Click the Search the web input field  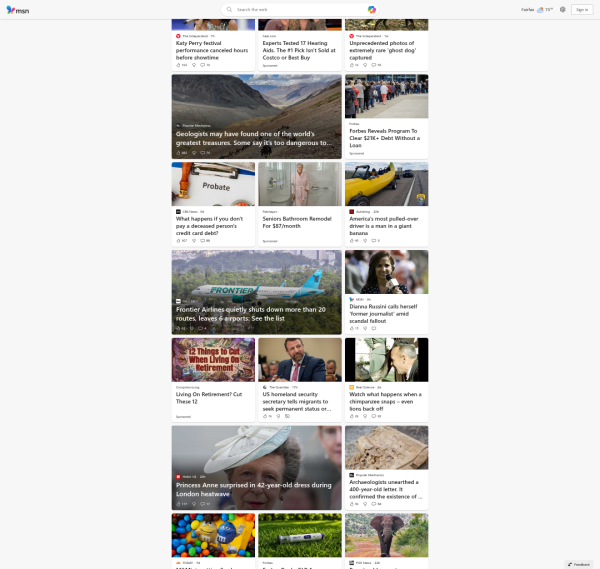point(298,10)
